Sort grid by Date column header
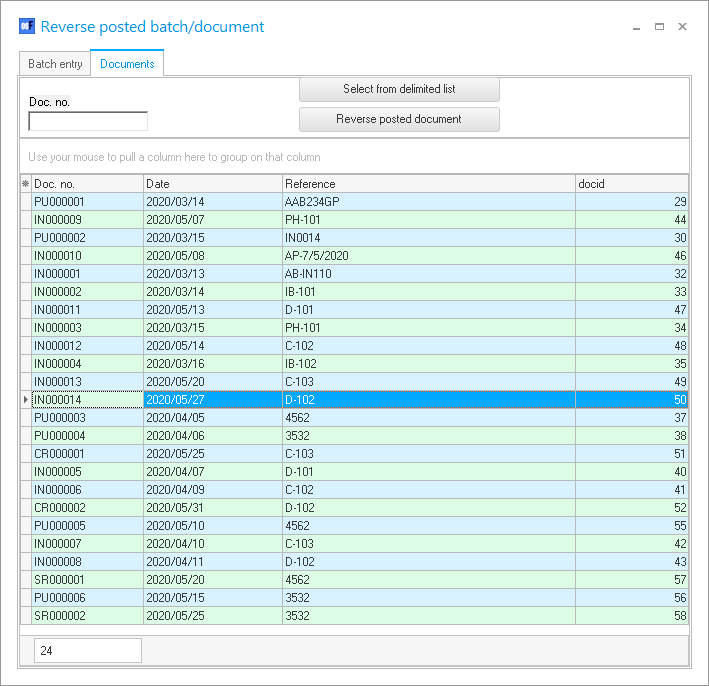Screen dimensions: 709x686 click(x=212, y=184)
